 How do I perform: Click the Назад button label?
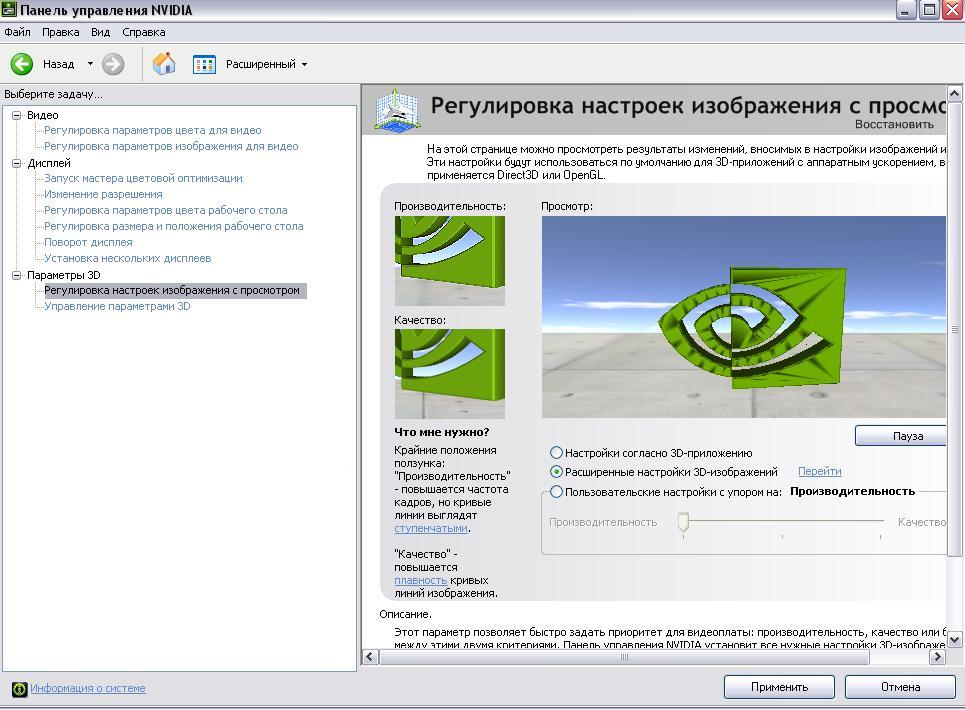(x=58, y=64)
